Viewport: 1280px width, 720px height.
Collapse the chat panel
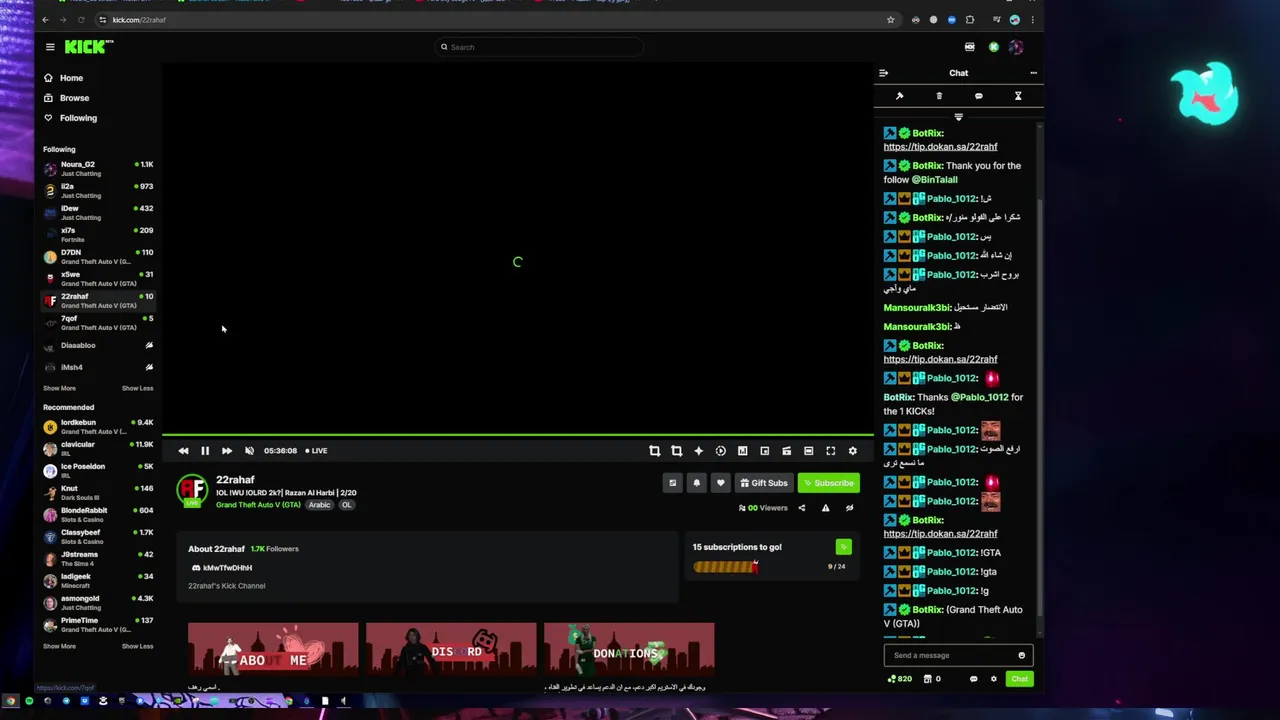click(x=883, y=73)
